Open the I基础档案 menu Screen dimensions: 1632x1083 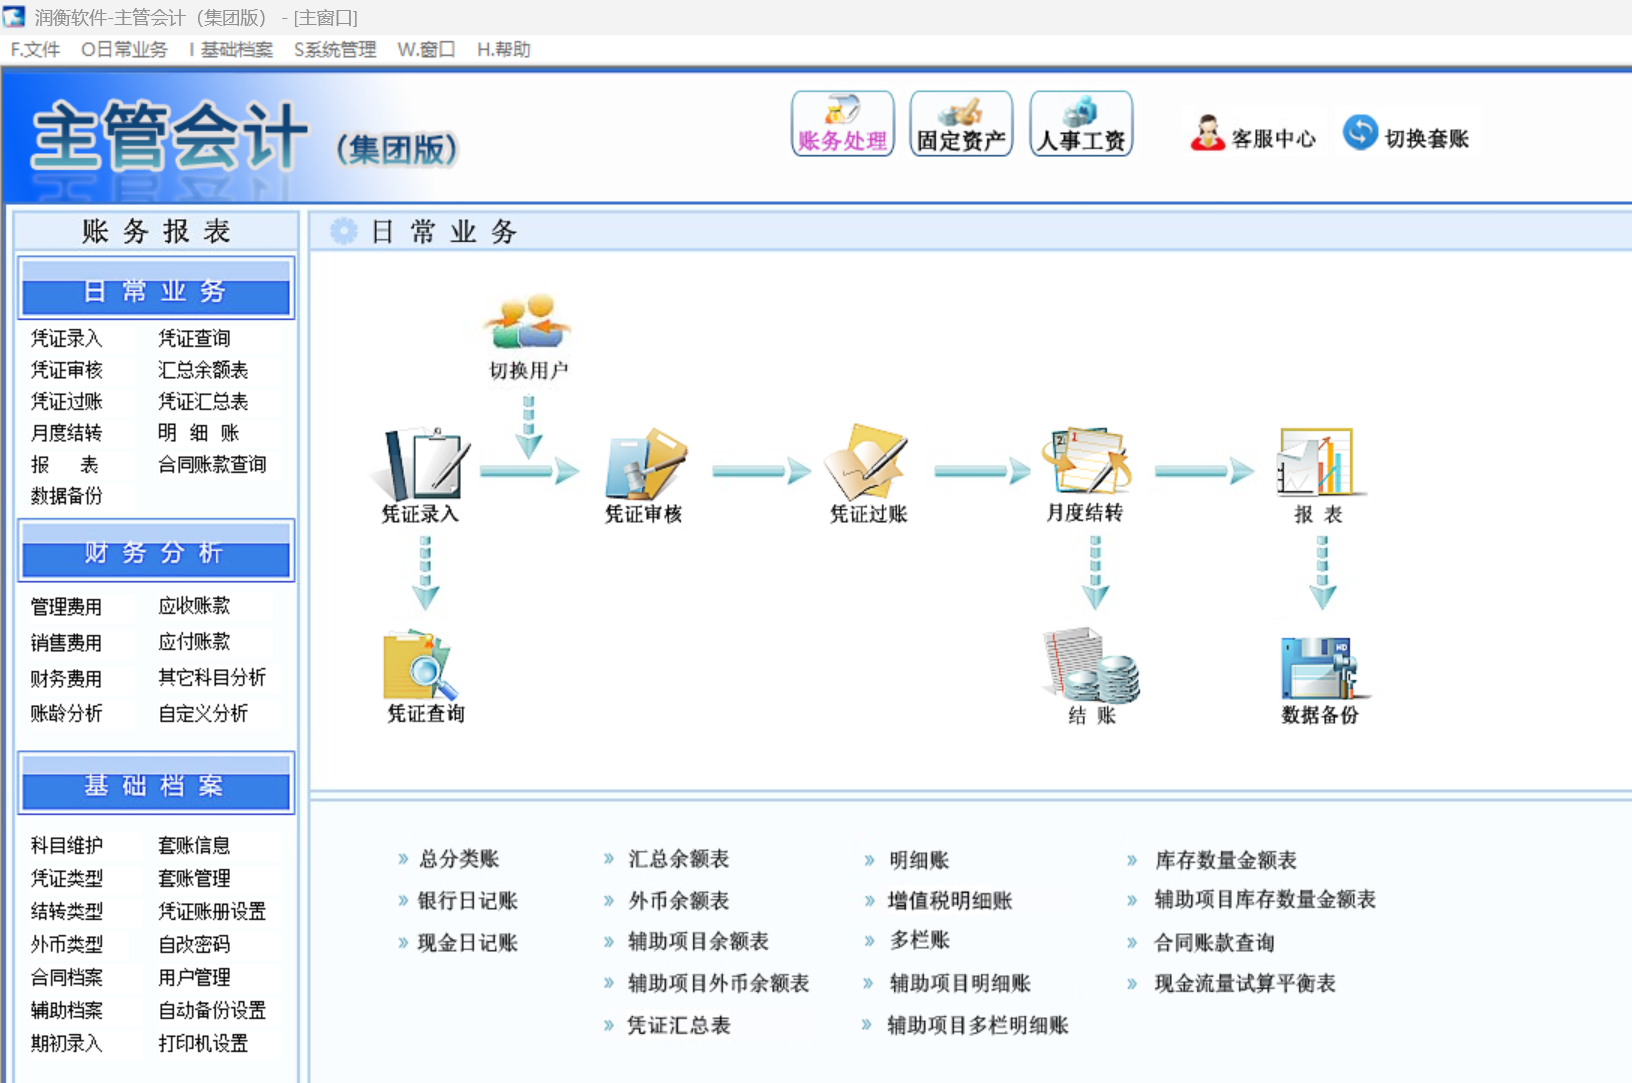pos(231,50)
